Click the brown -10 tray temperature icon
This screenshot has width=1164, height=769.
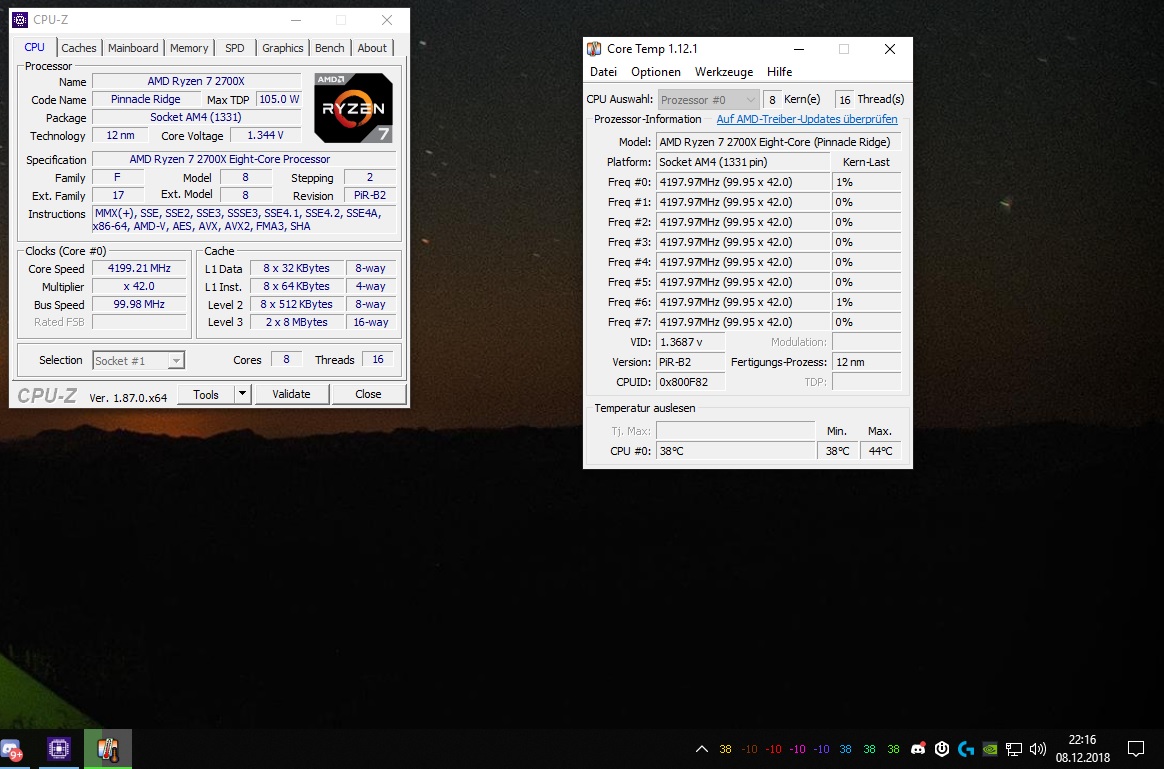coord(750,749)
